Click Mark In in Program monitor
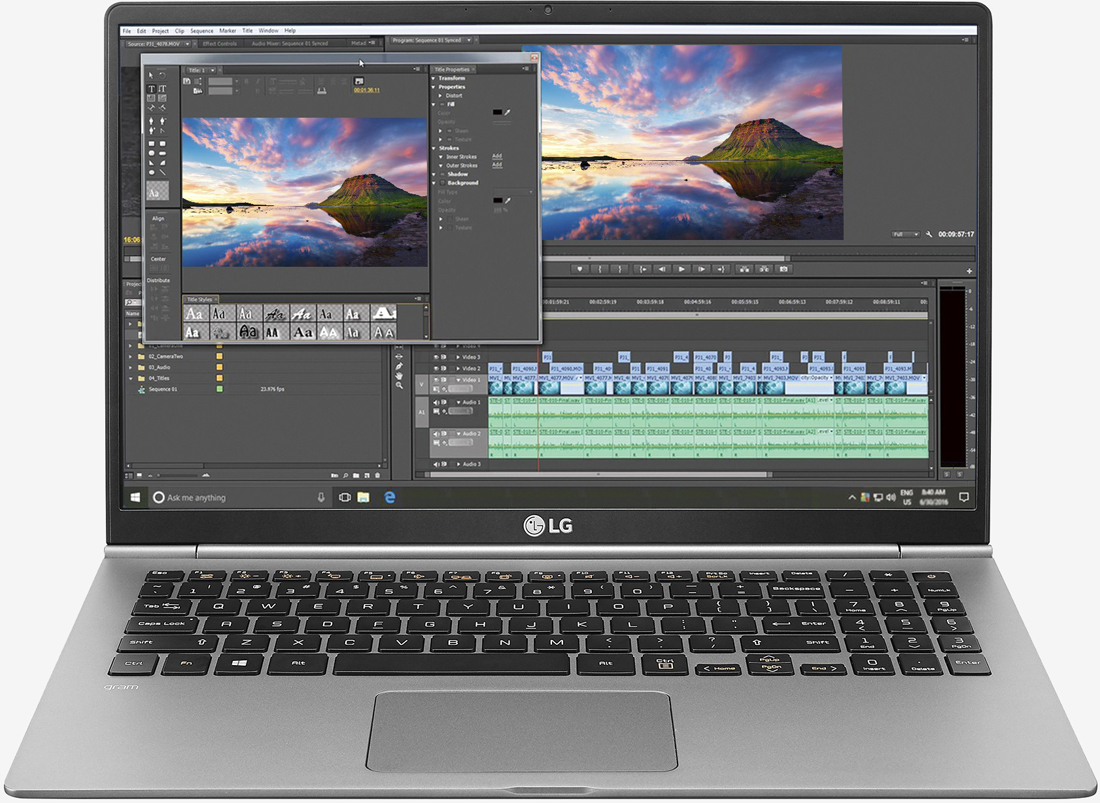Image resolution: width=1100 pixels, height=803 pixels. pos(600,269)
